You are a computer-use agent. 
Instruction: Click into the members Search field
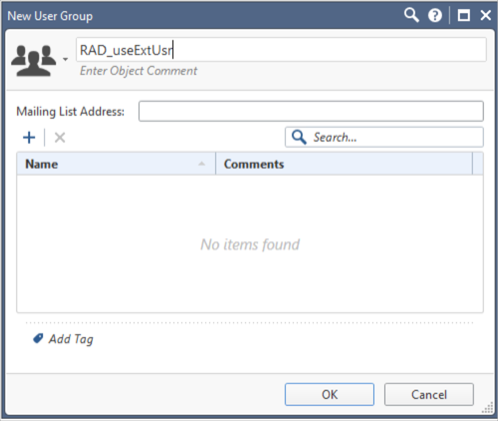click(x=384, y=137)
